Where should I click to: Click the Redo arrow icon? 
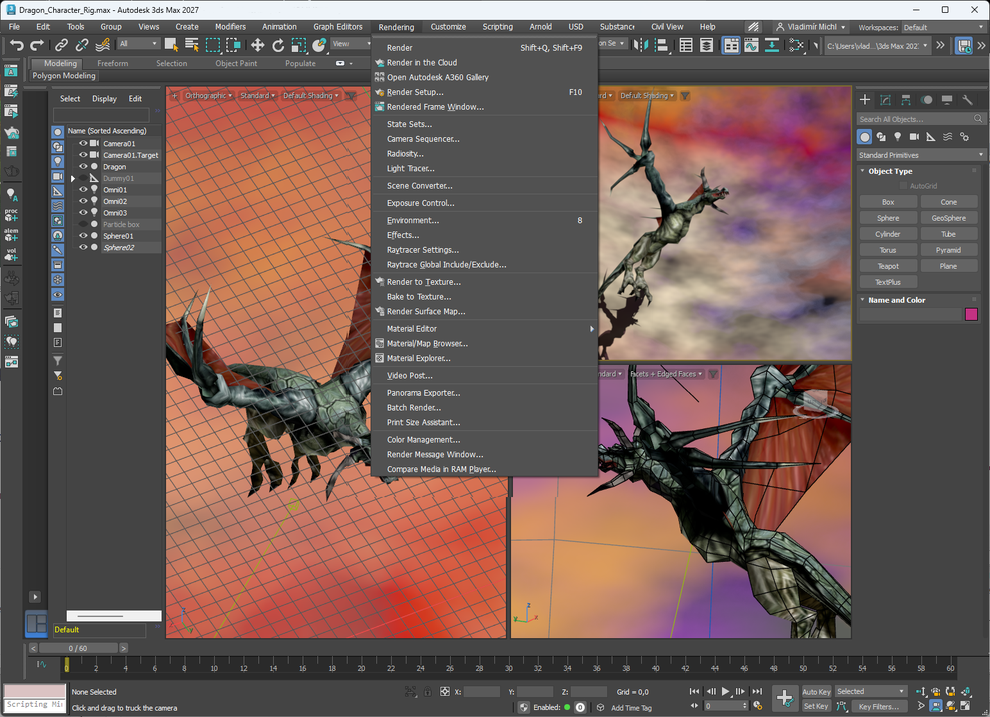[37, 45]
